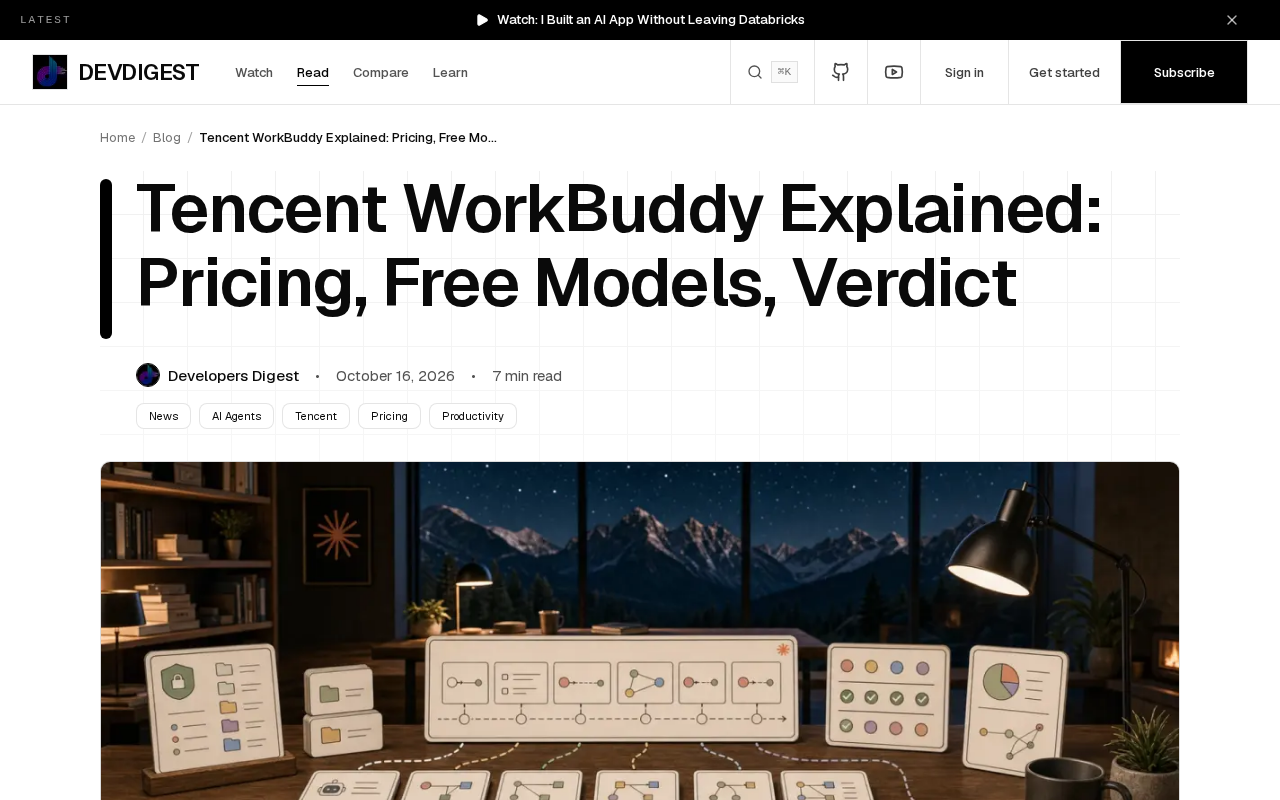Open the Watch menu item
Viewport: 1280px width, 800px height.
(254, 72)
